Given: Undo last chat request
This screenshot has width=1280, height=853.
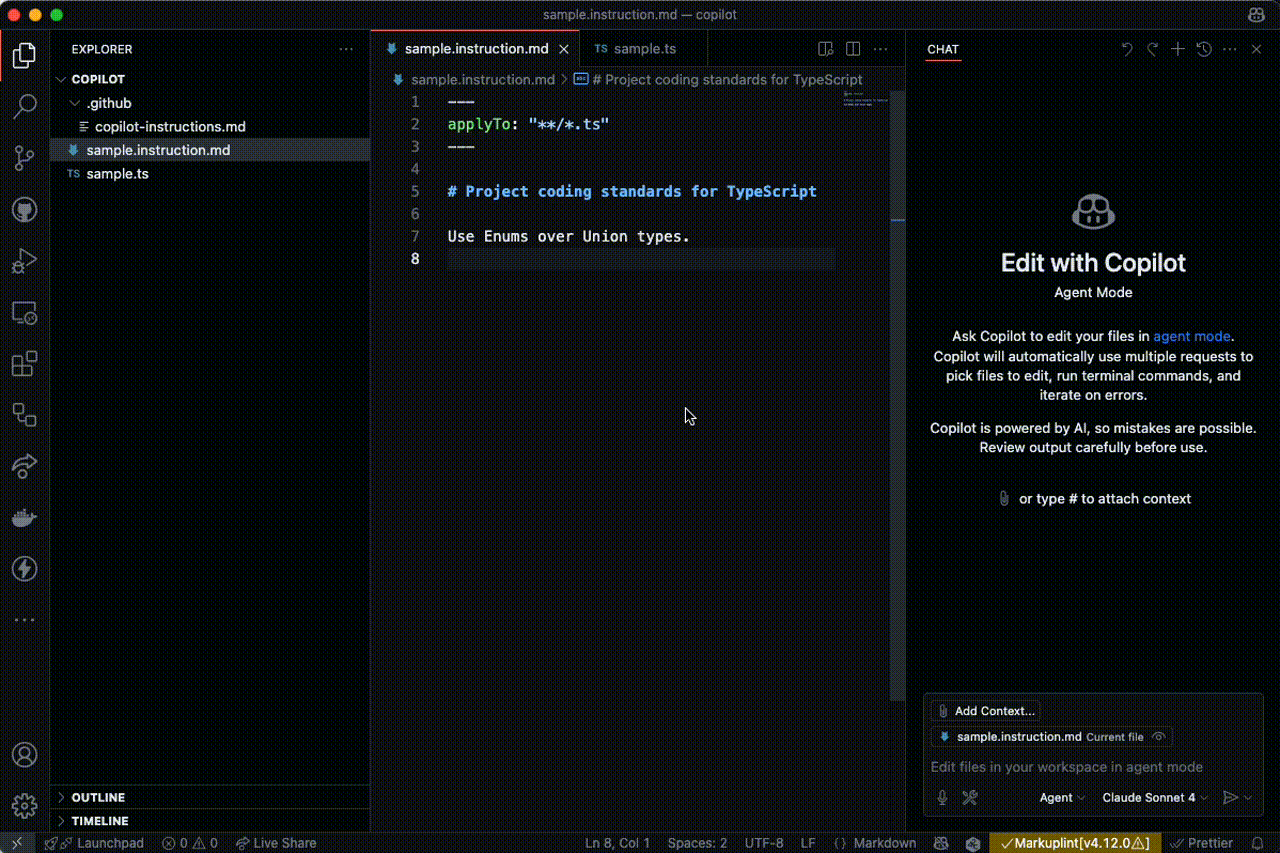Looking at the screenshot, I should click(1127, 49).
